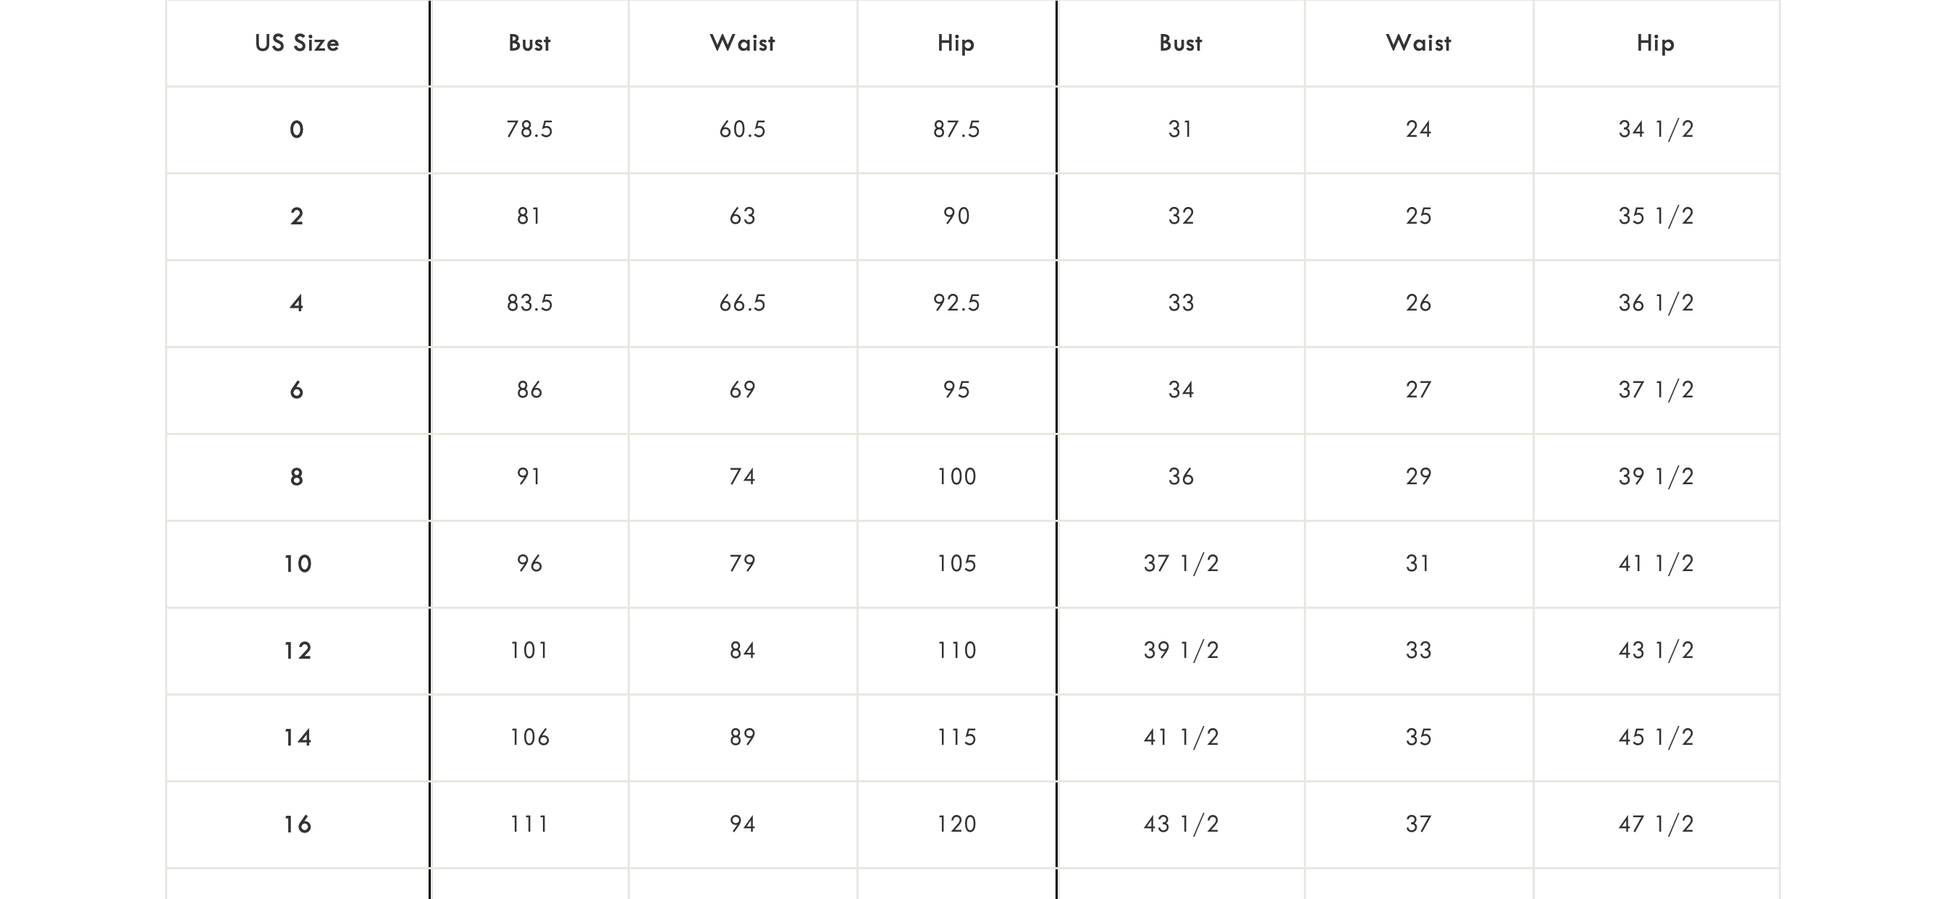Select the 105 hip cell

coord(956,564)
